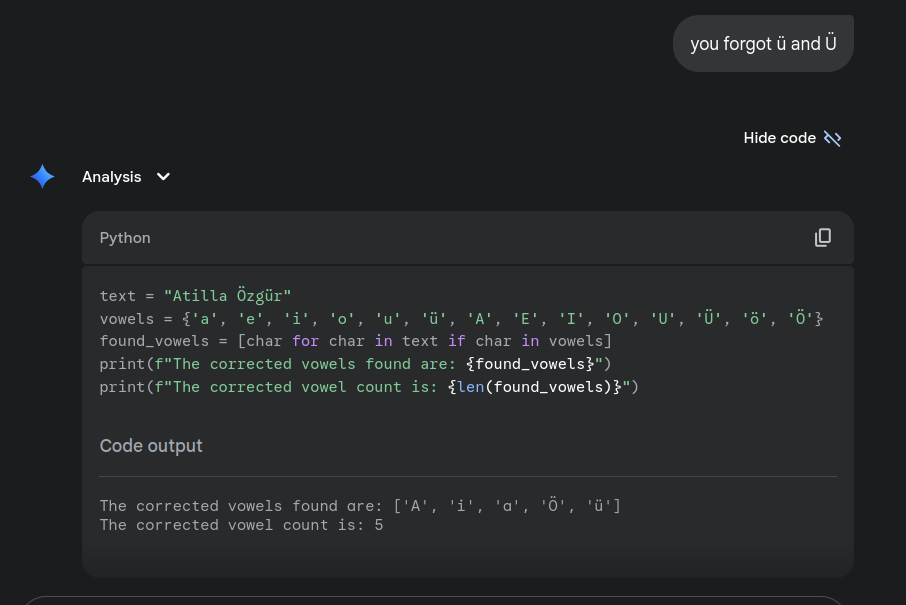The height and width of the screenshot is (605, 906).
Task: Click the found_vowels list comprehension line
Action: point(355,341)
